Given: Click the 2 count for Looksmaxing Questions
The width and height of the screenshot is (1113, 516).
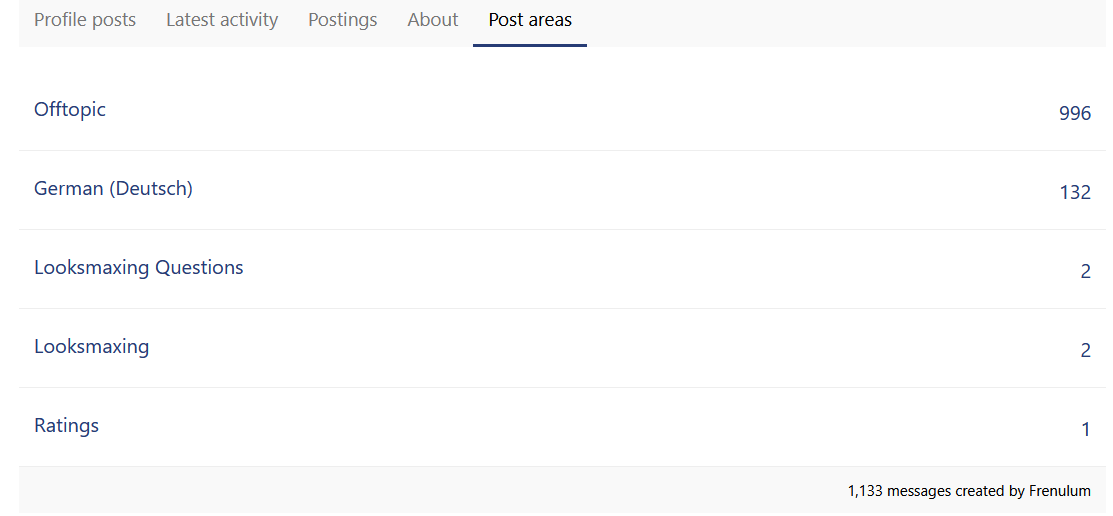Looking at the screenshot, I should (1086, 272).
